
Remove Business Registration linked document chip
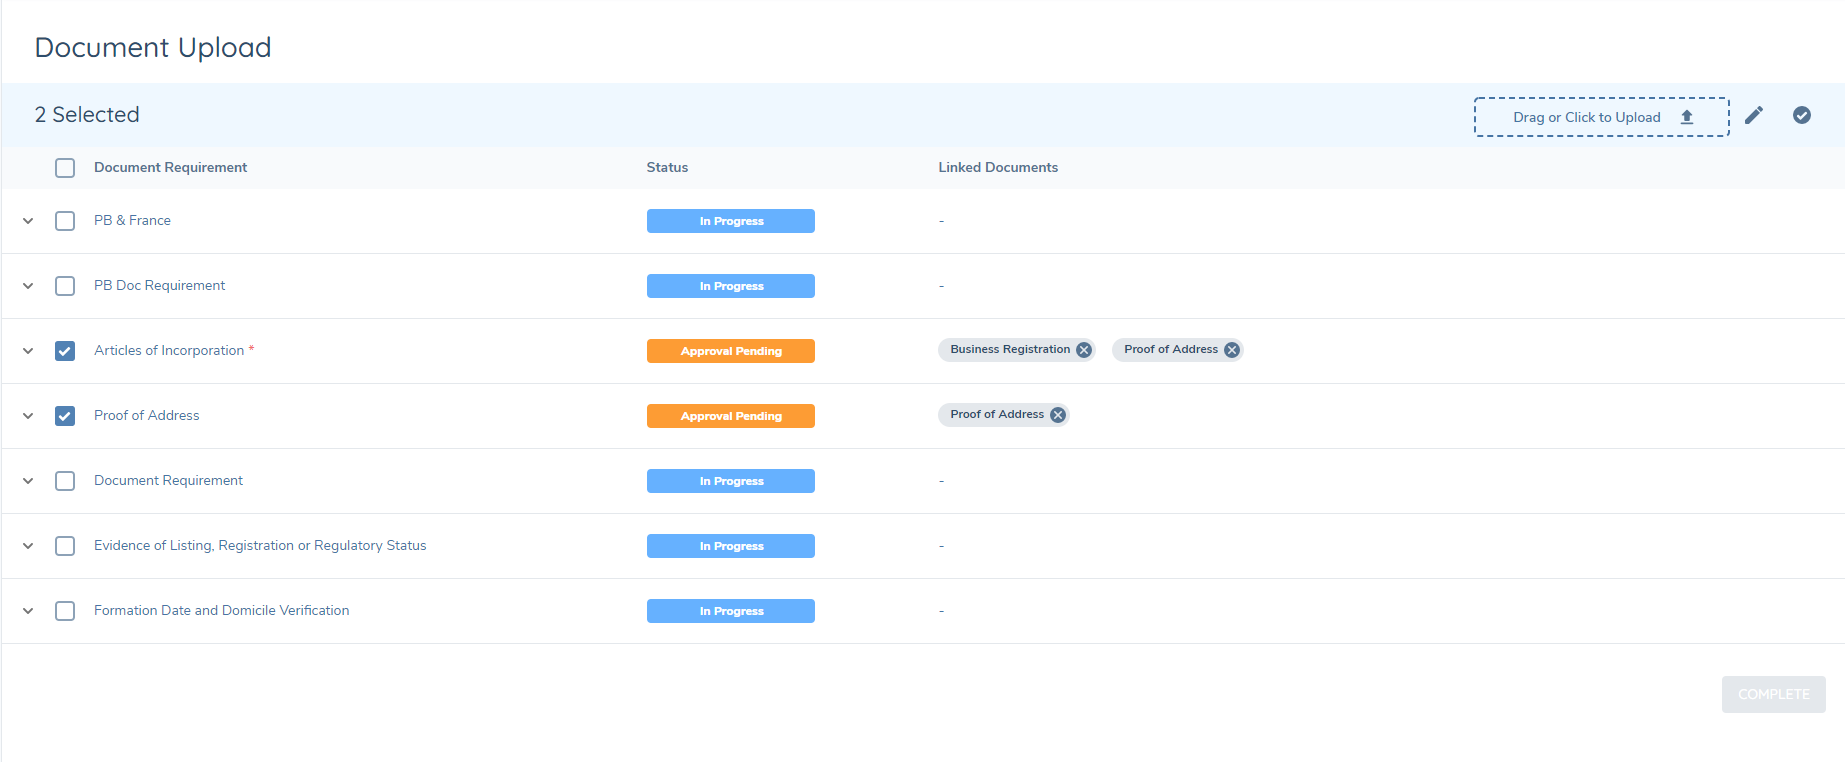[1083, 350]
